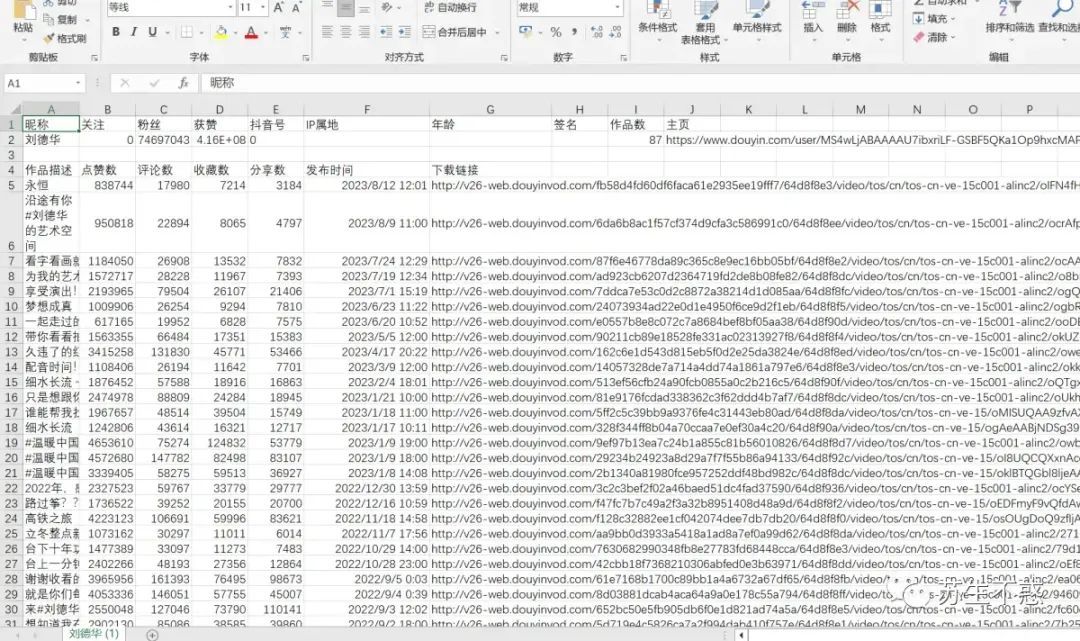Toggle Italic formatting

[134, 32]
